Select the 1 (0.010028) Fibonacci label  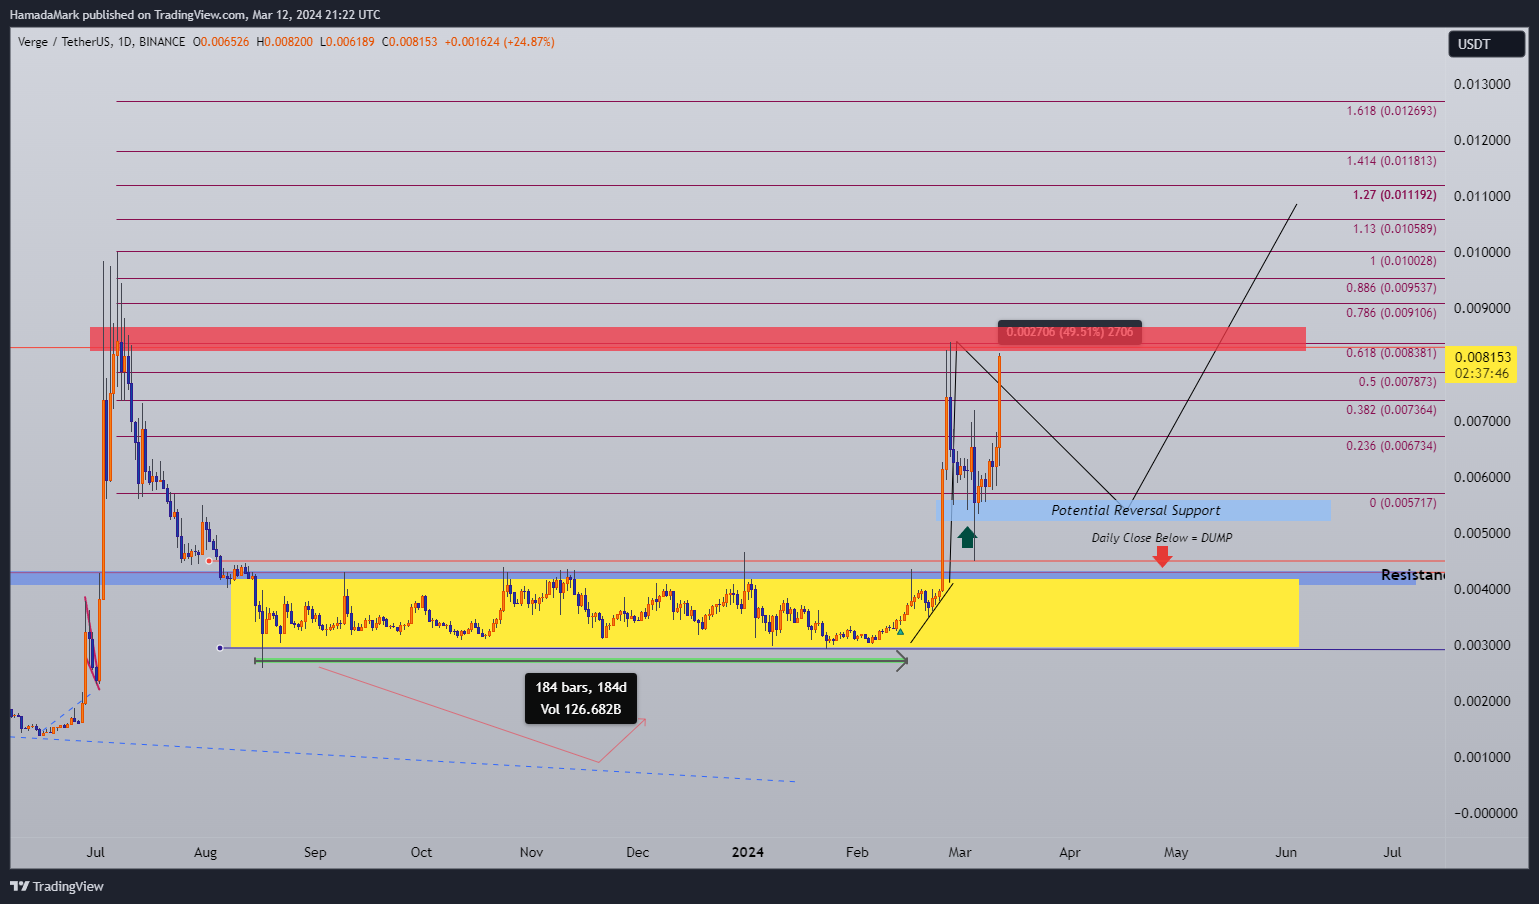pyautogui.click(x=1403, y=261)
